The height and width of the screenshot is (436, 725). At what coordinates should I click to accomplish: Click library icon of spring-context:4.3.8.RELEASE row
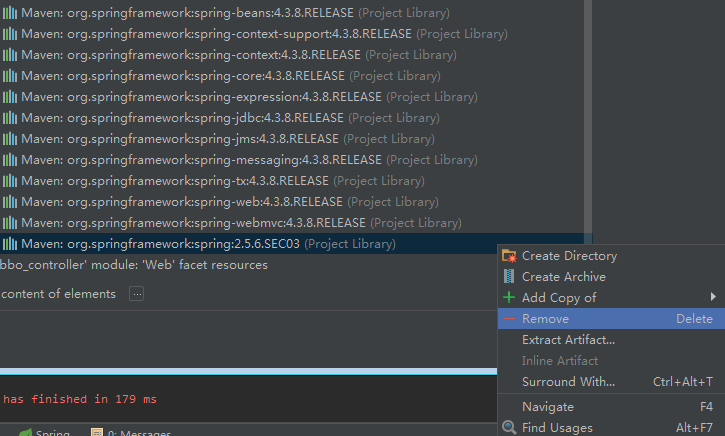point(10,55)
